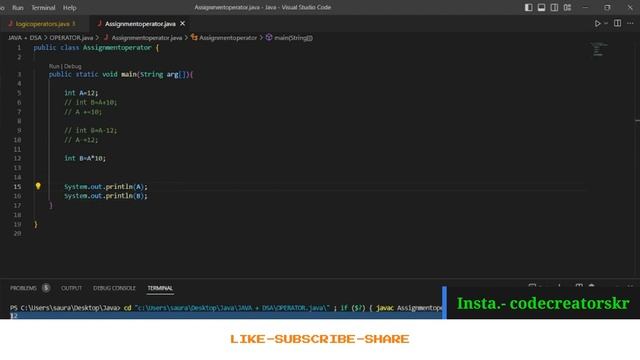Toggle bottom panel layout icon
Image resolution: width=640 pixels, height=360 pixels.
(x=541, y=7)
